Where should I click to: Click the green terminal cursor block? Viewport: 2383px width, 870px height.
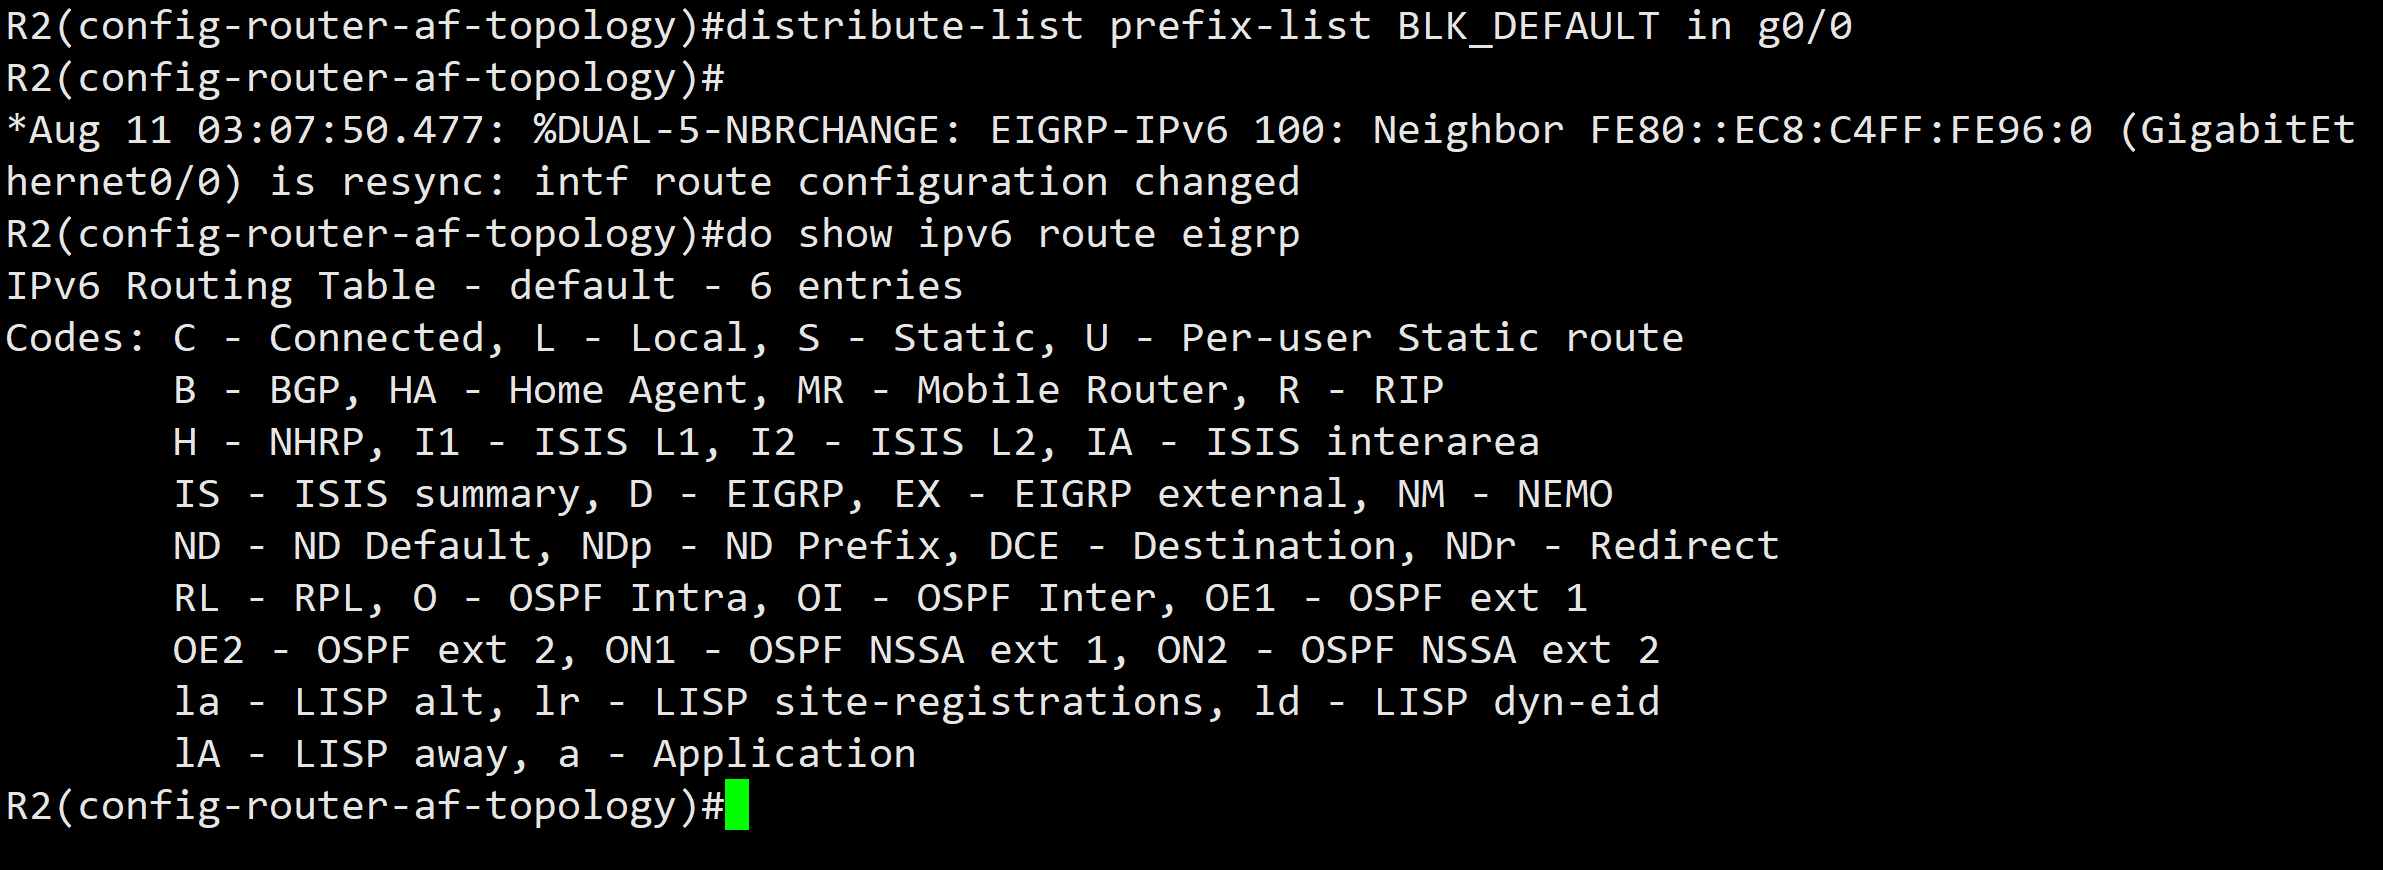[x=737, y=805]
